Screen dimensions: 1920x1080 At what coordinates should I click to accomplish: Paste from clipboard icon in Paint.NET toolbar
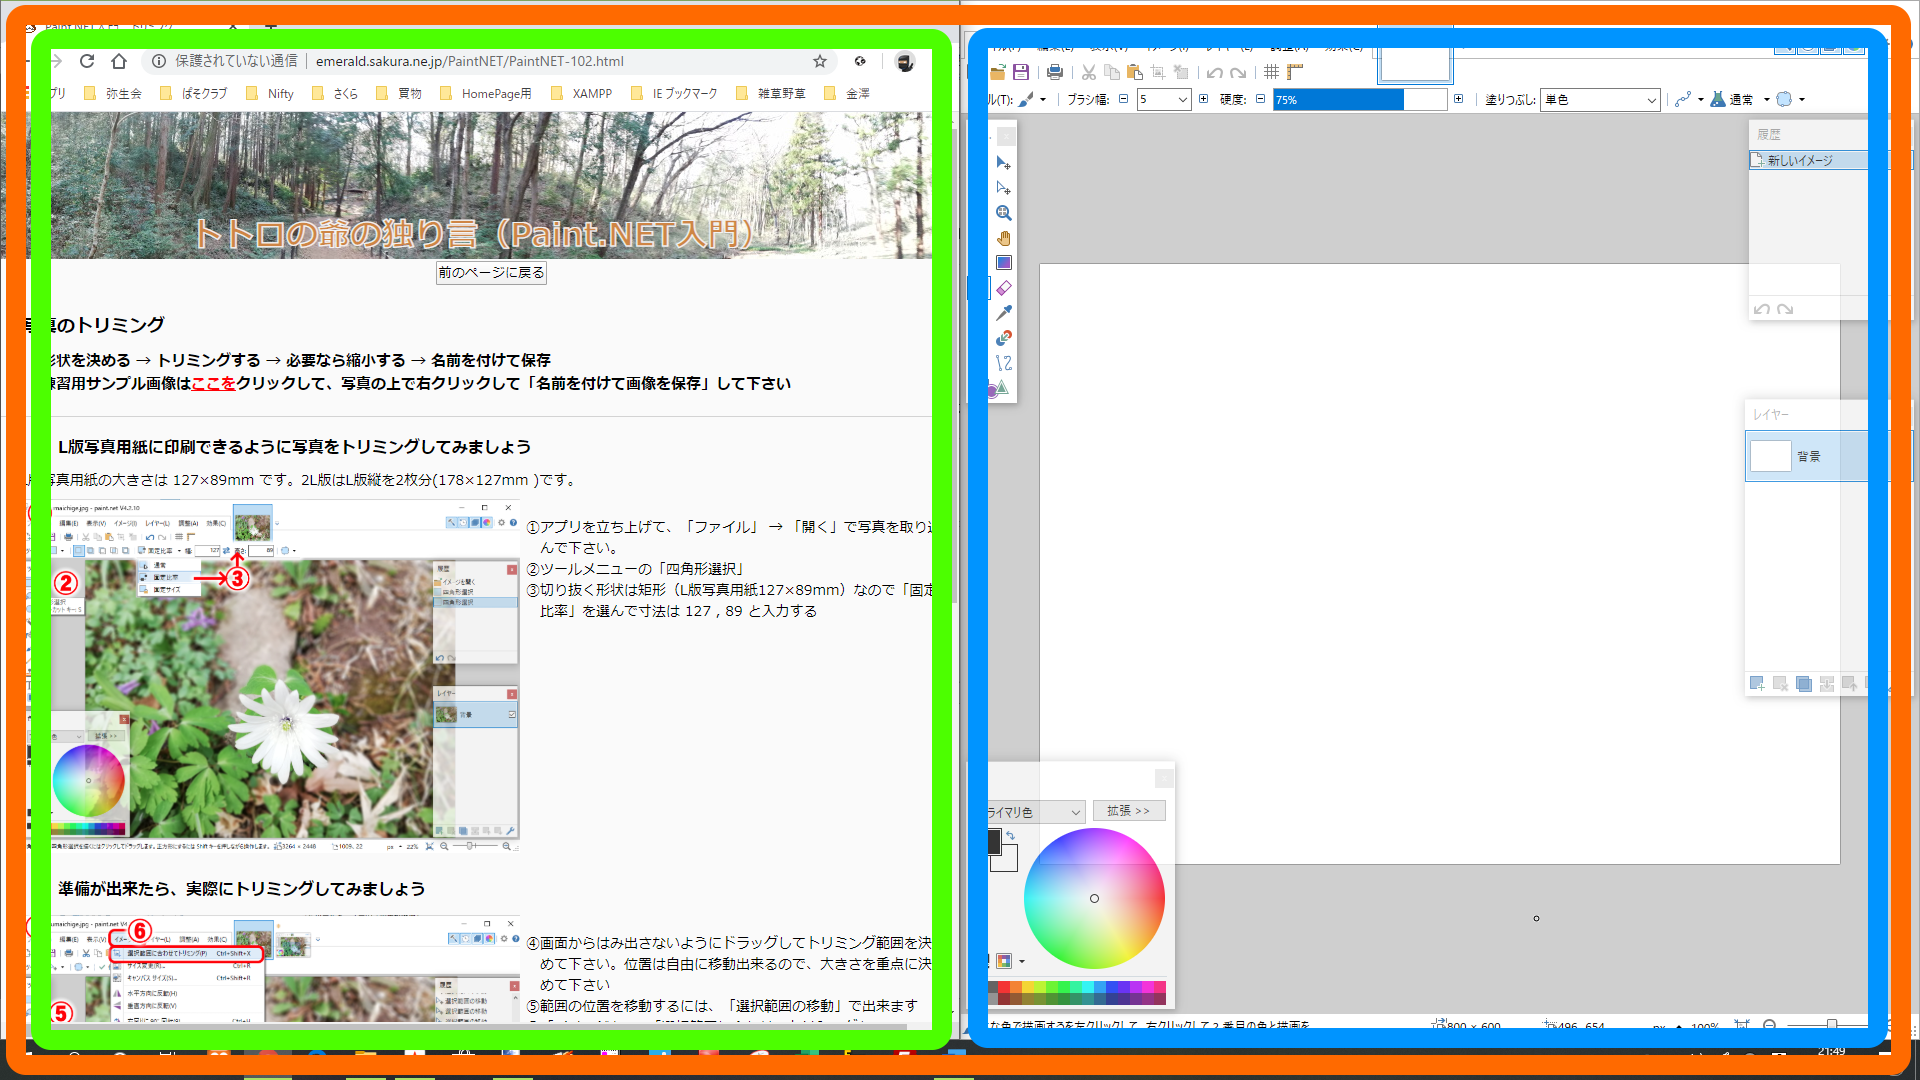(x=1135, y=72)
